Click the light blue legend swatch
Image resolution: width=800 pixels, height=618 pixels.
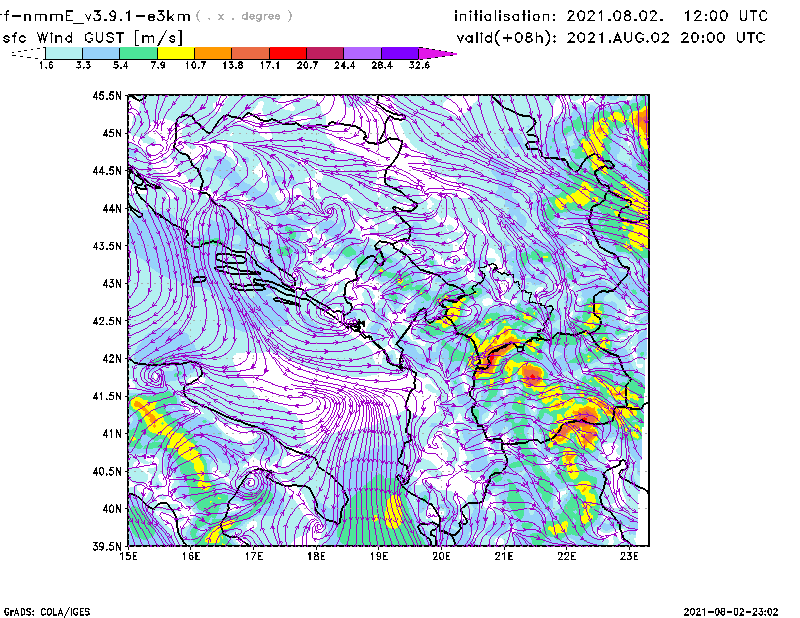point(101,53)
